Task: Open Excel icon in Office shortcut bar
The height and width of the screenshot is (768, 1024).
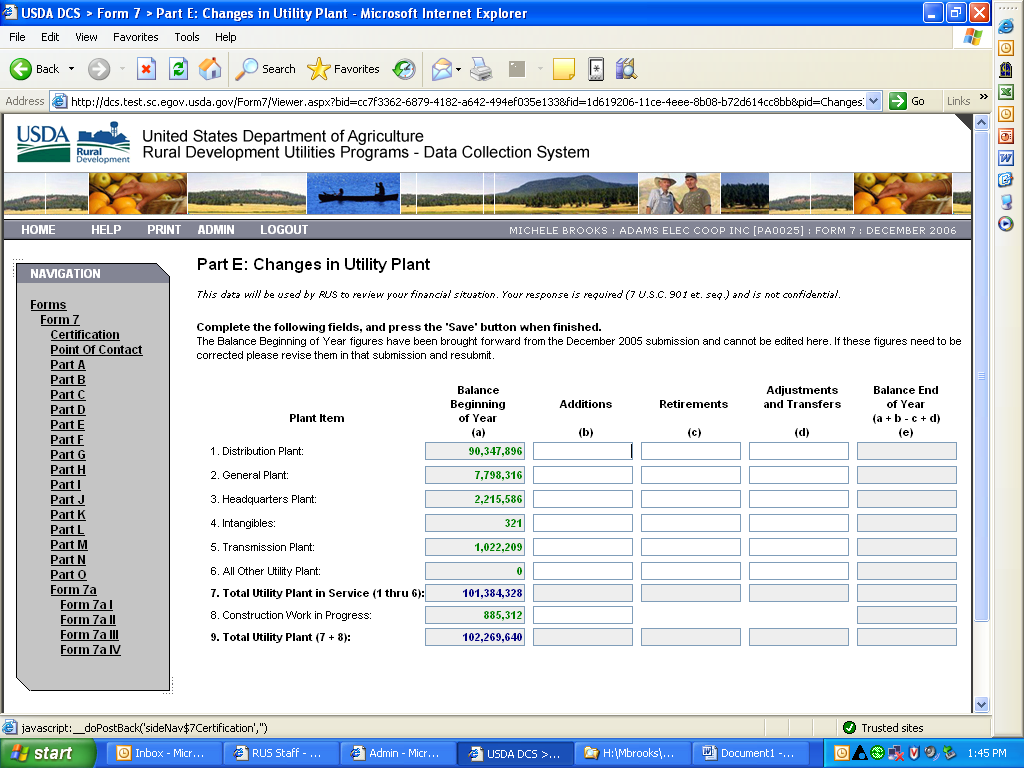Action: pyautogui.click(x=1006, y=92)
